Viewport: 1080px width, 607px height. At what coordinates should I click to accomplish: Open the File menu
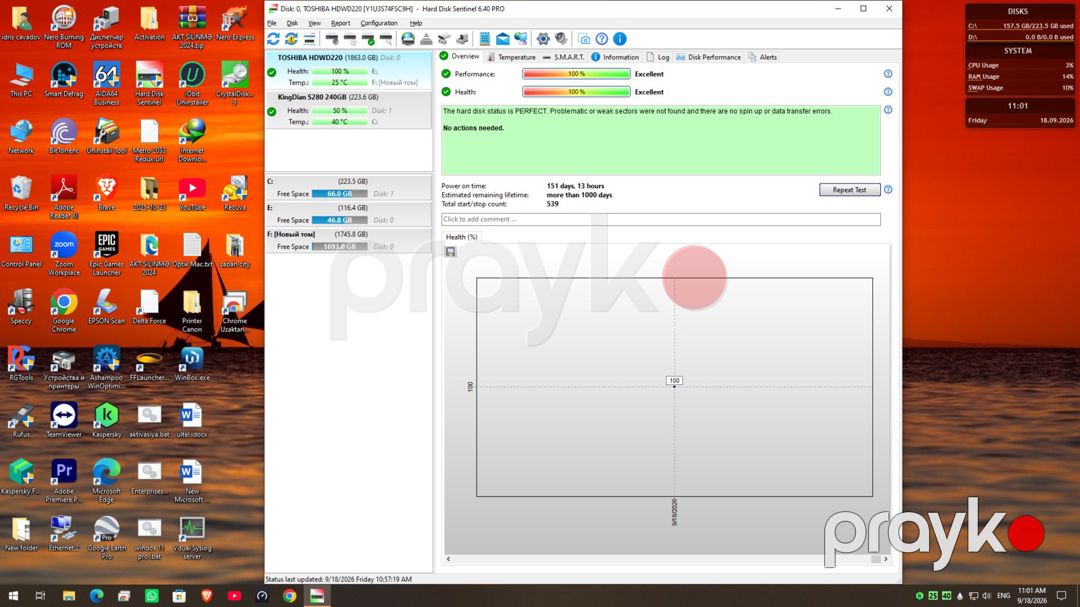pyautogui.click(x=272, y=23)
